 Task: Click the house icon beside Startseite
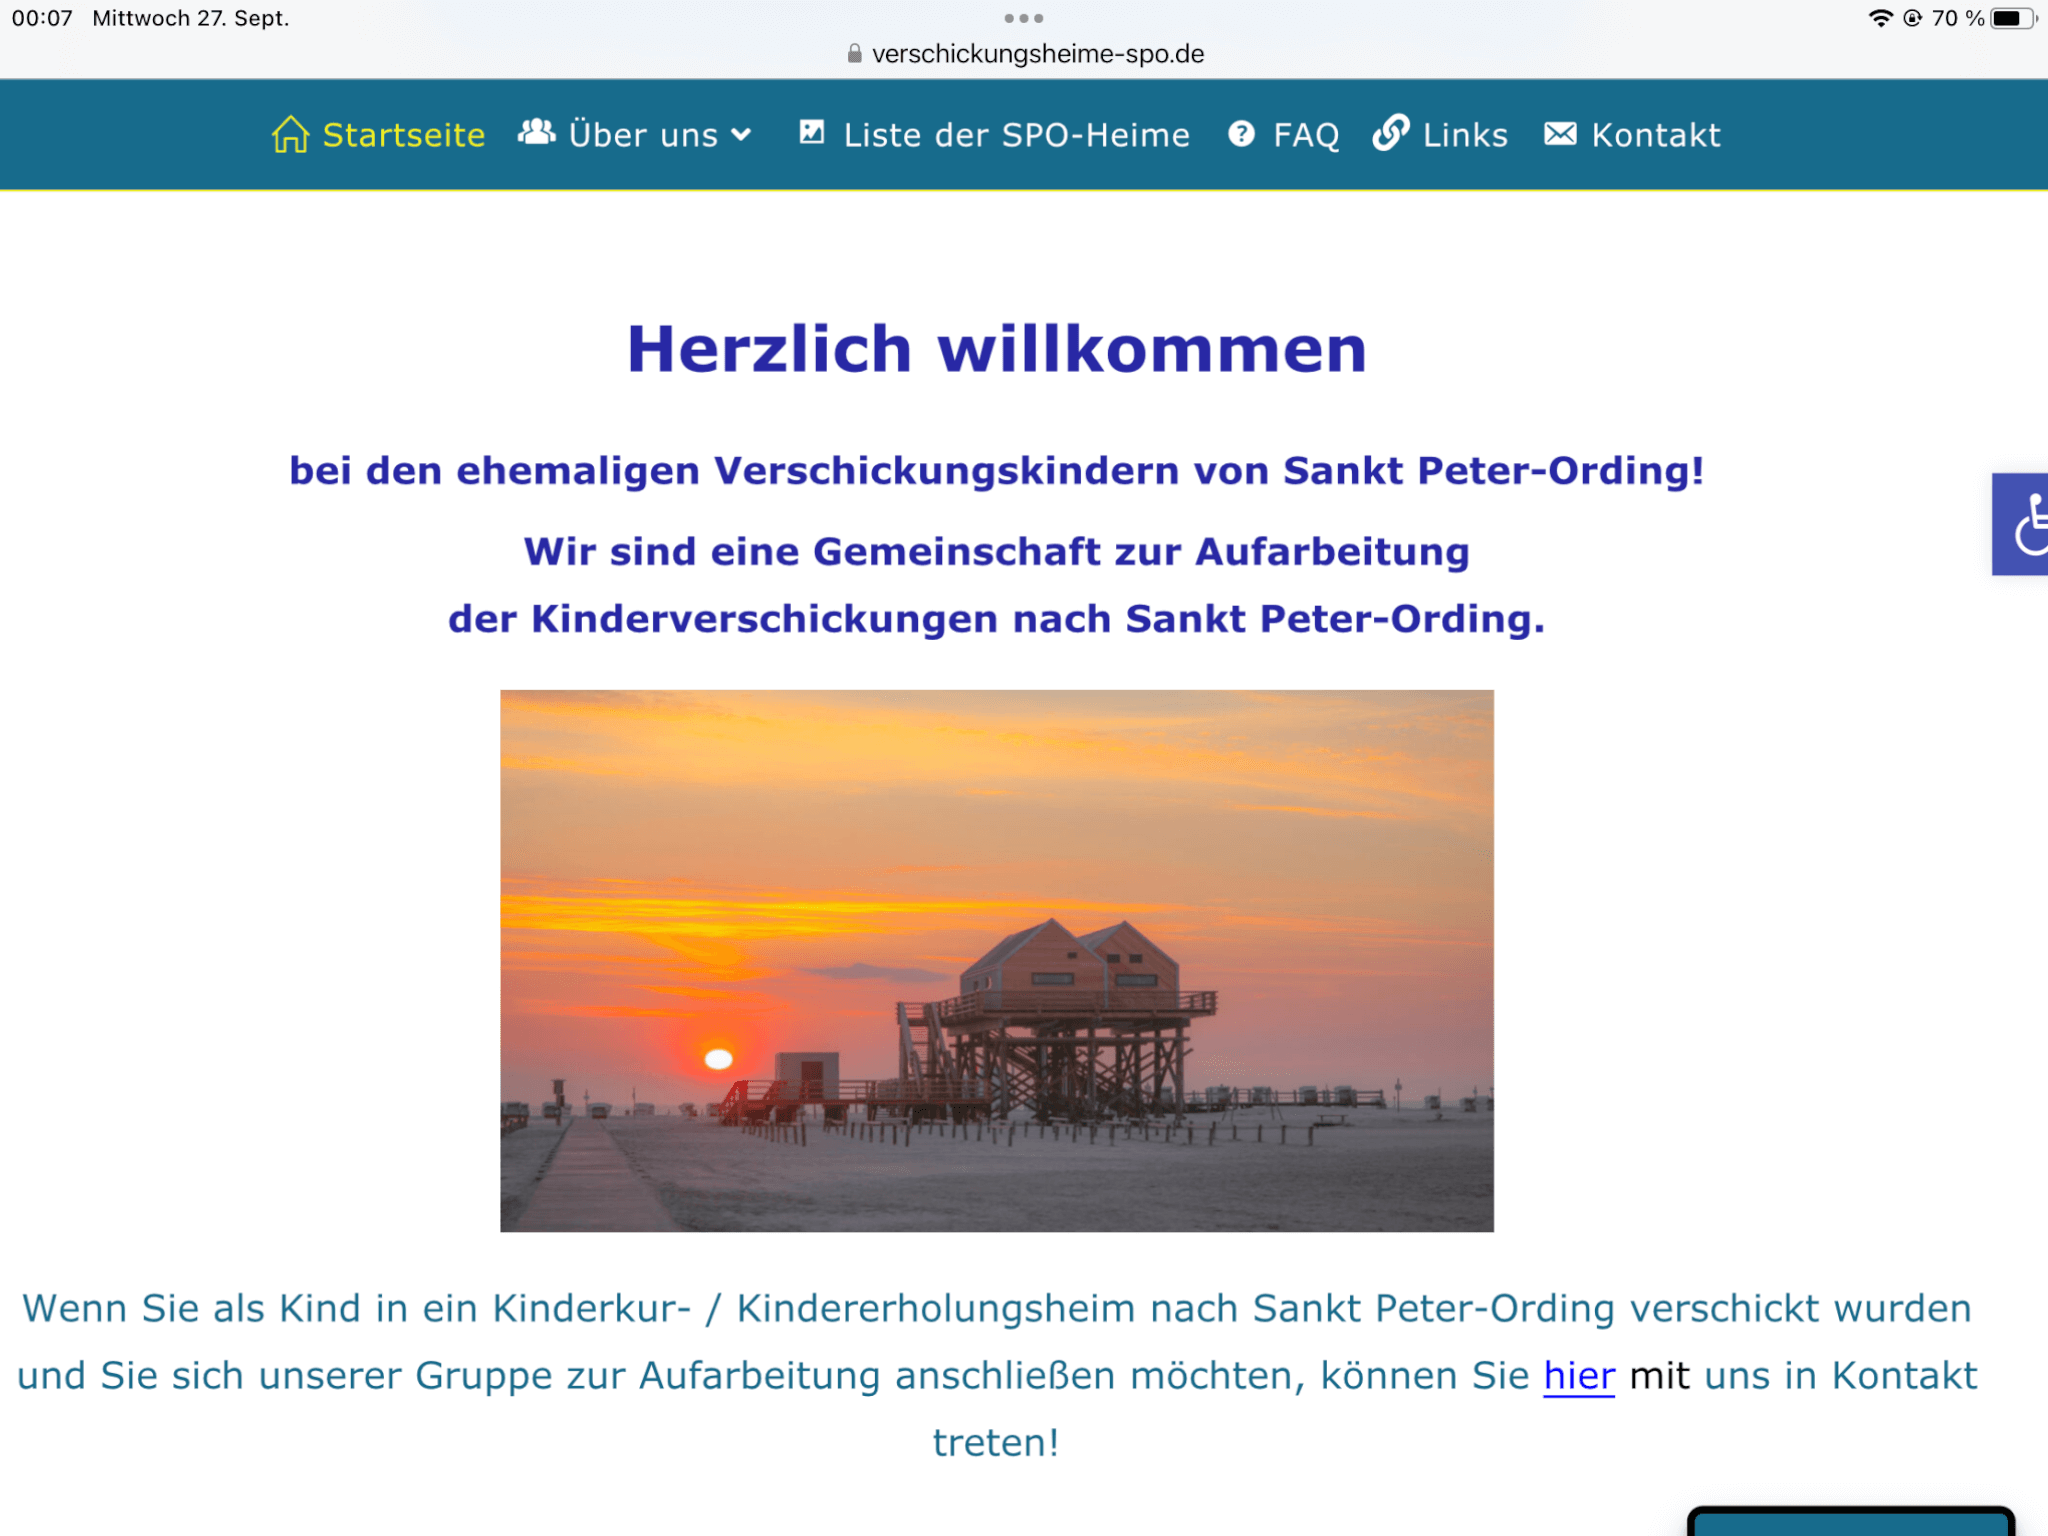pyautogui.click(x=290, y=134)
